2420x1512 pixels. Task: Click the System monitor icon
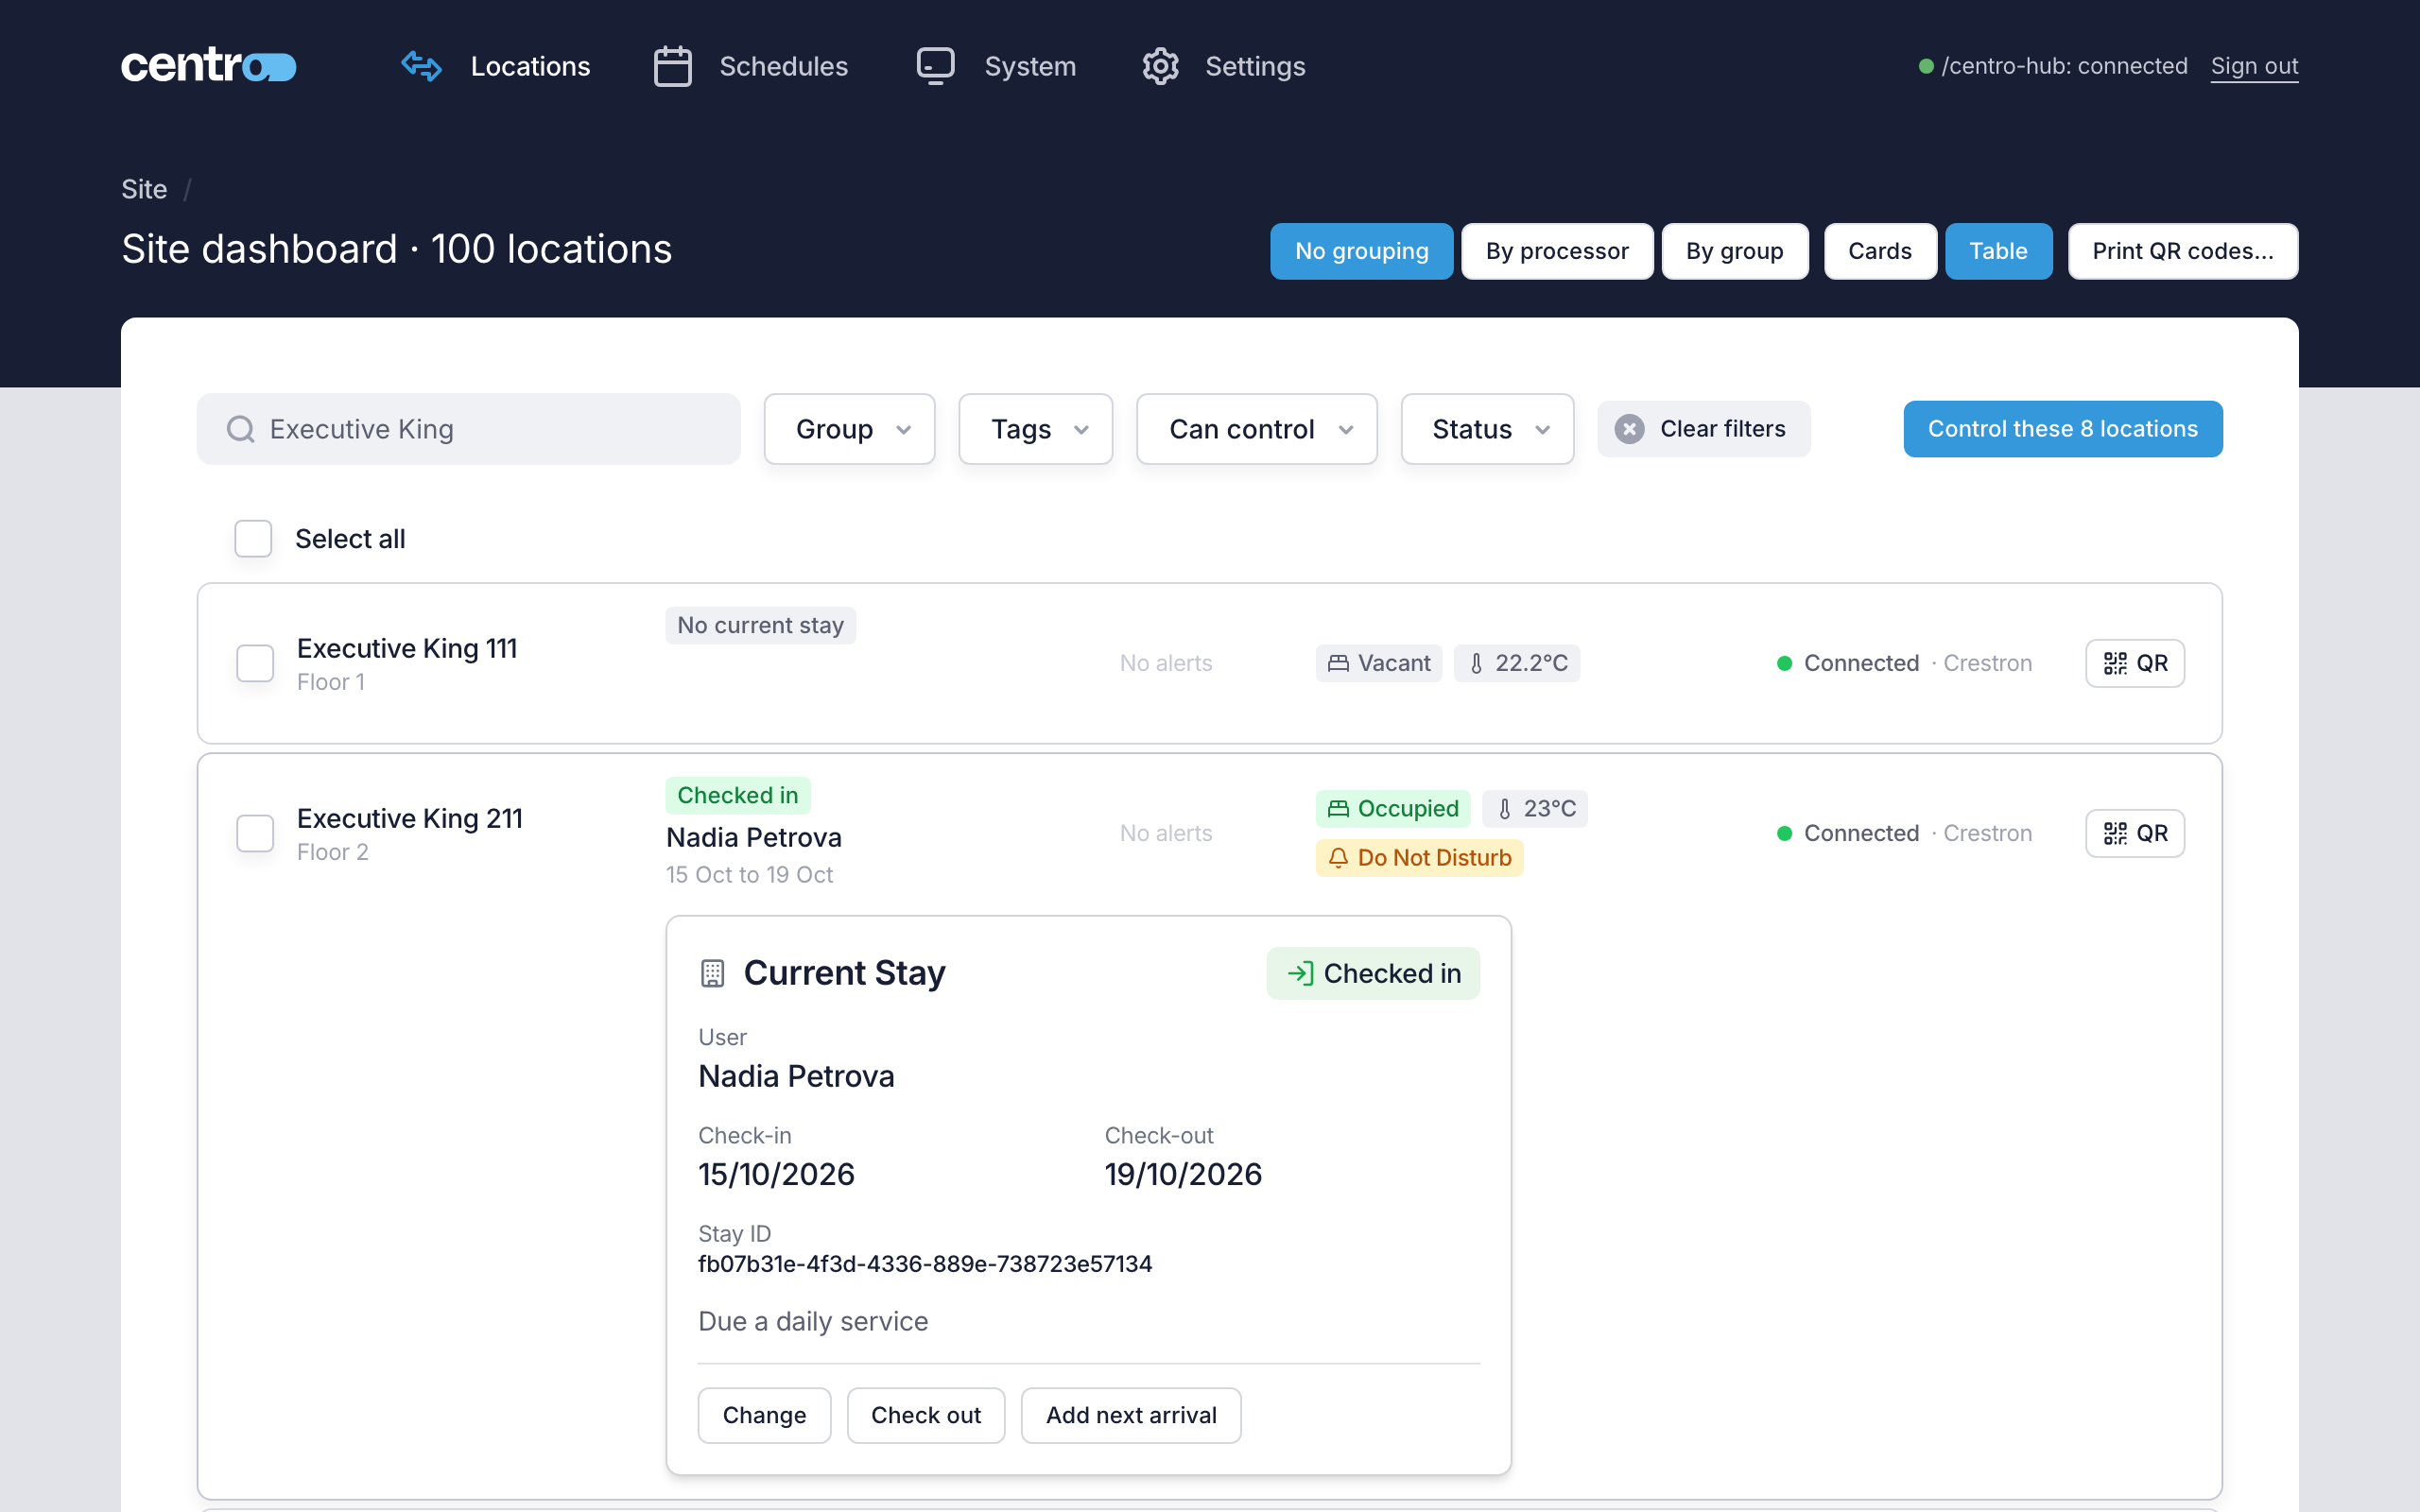pyautogui.click(x=935, y=66)
